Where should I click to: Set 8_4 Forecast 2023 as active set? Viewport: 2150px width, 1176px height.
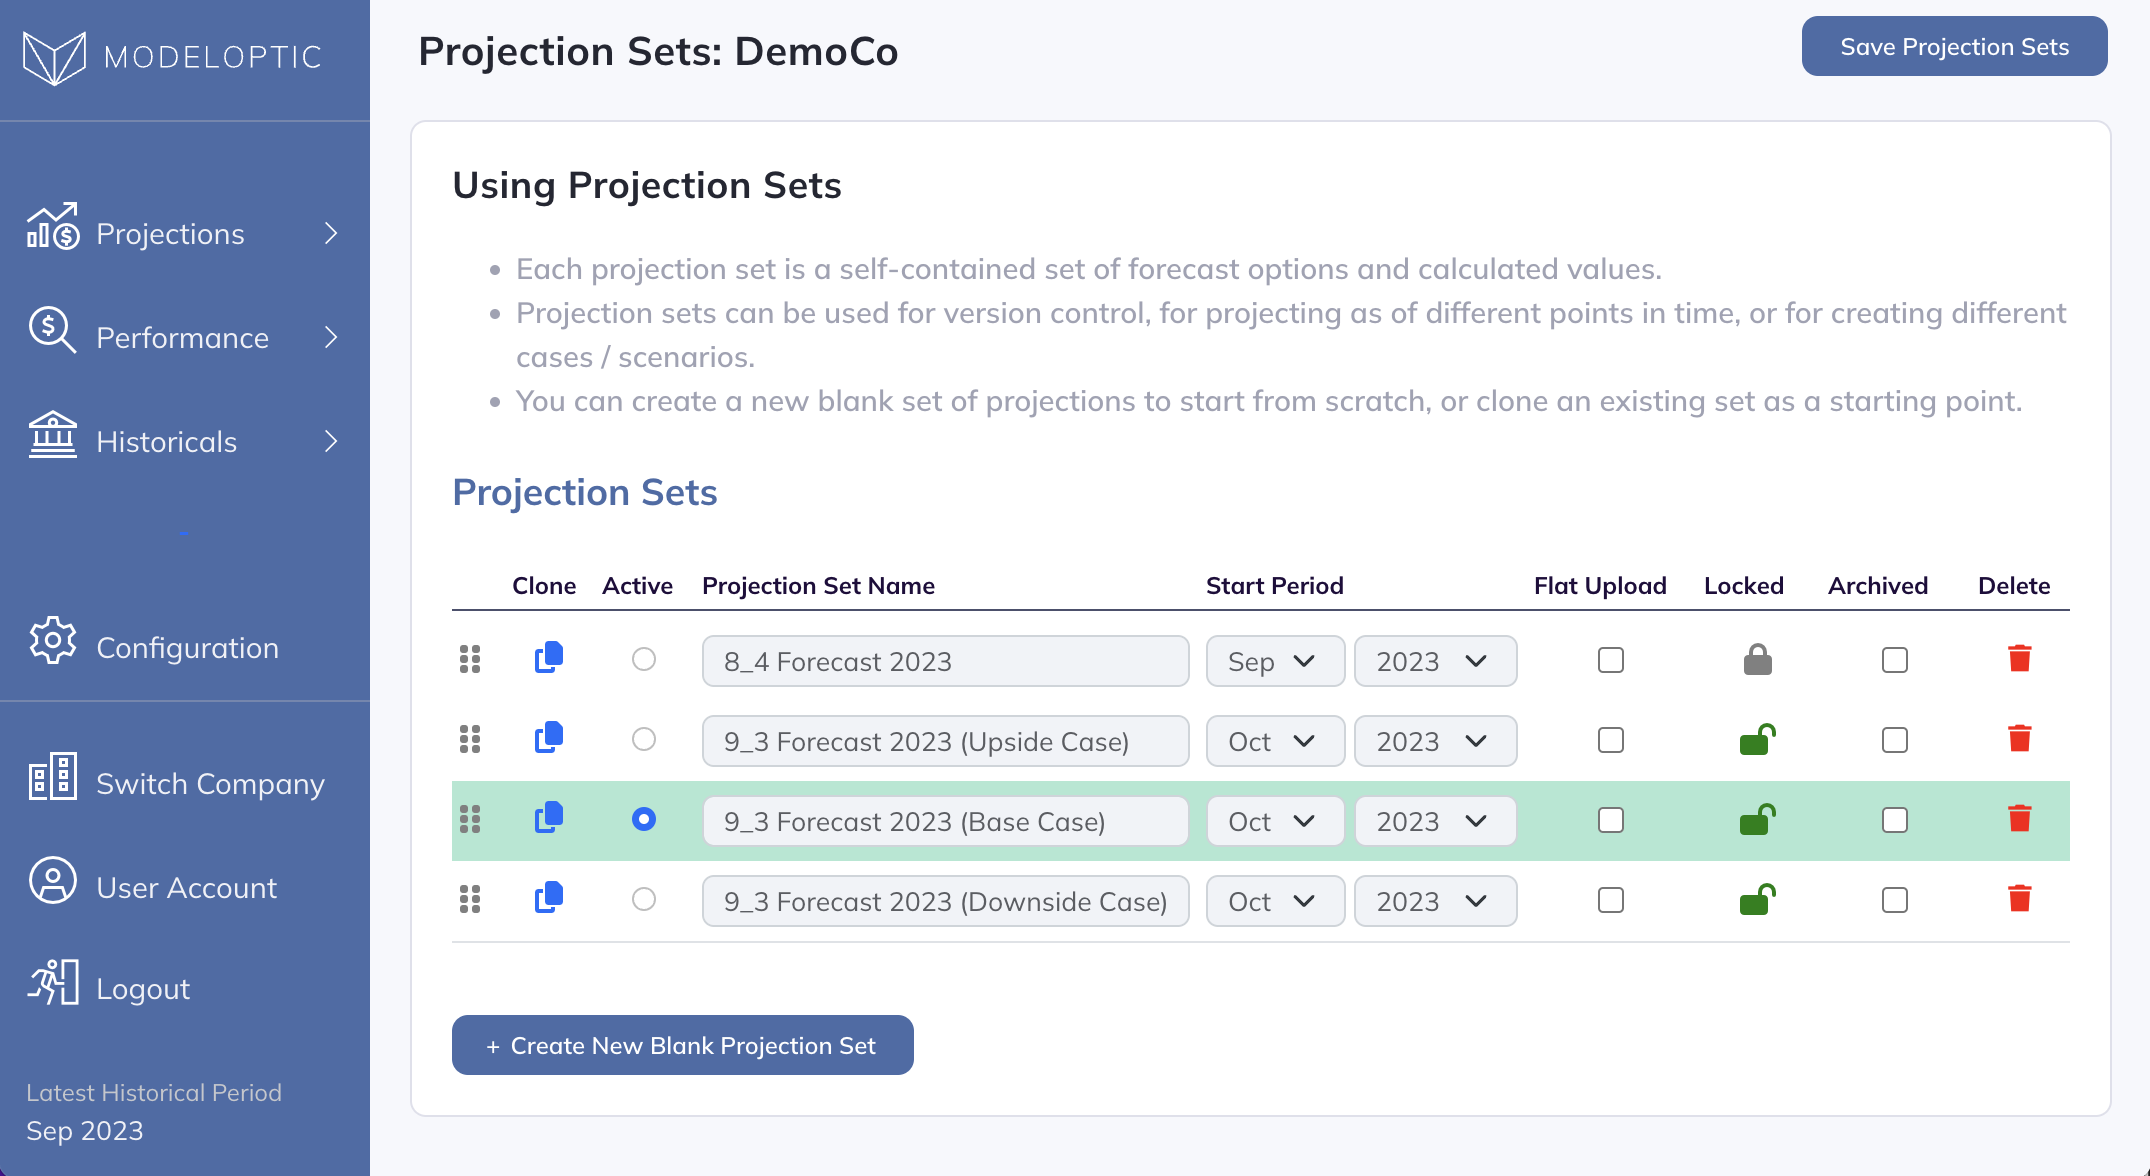coord(644,659)
